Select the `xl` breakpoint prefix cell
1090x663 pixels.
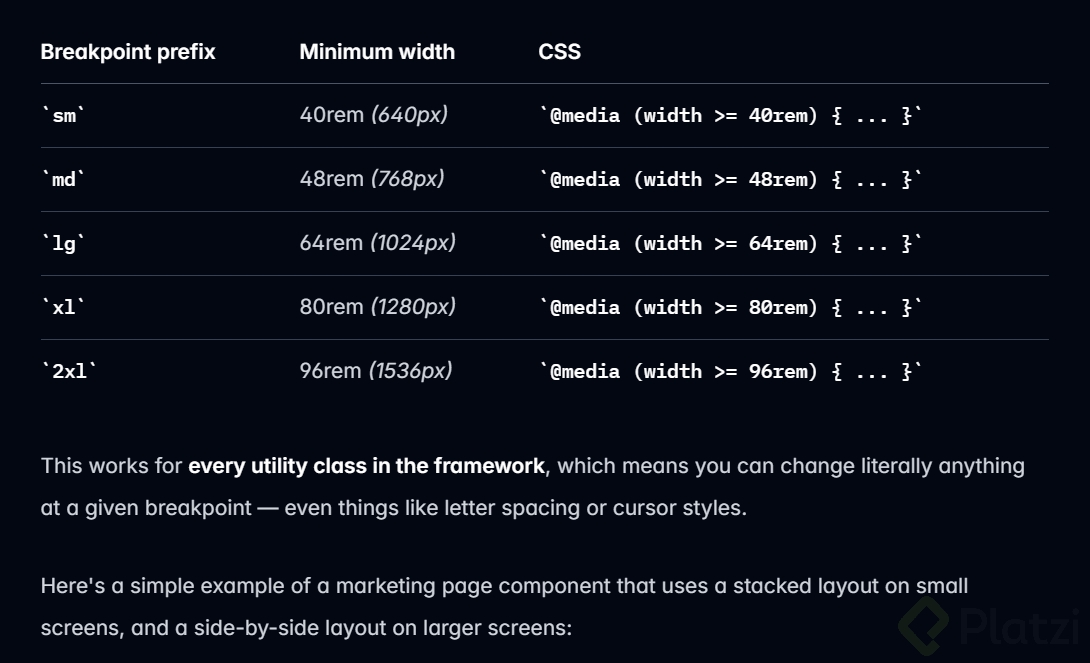pos(64,308)
